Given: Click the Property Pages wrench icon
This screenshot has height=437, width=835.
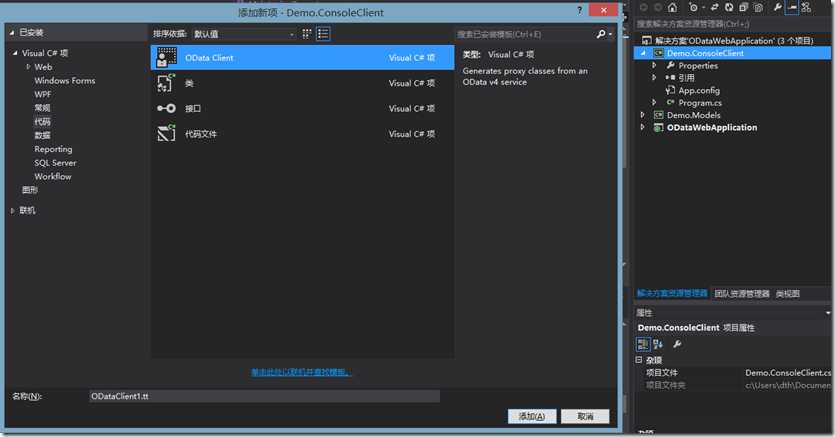Looking at the screenshot, I should (677, 344).
